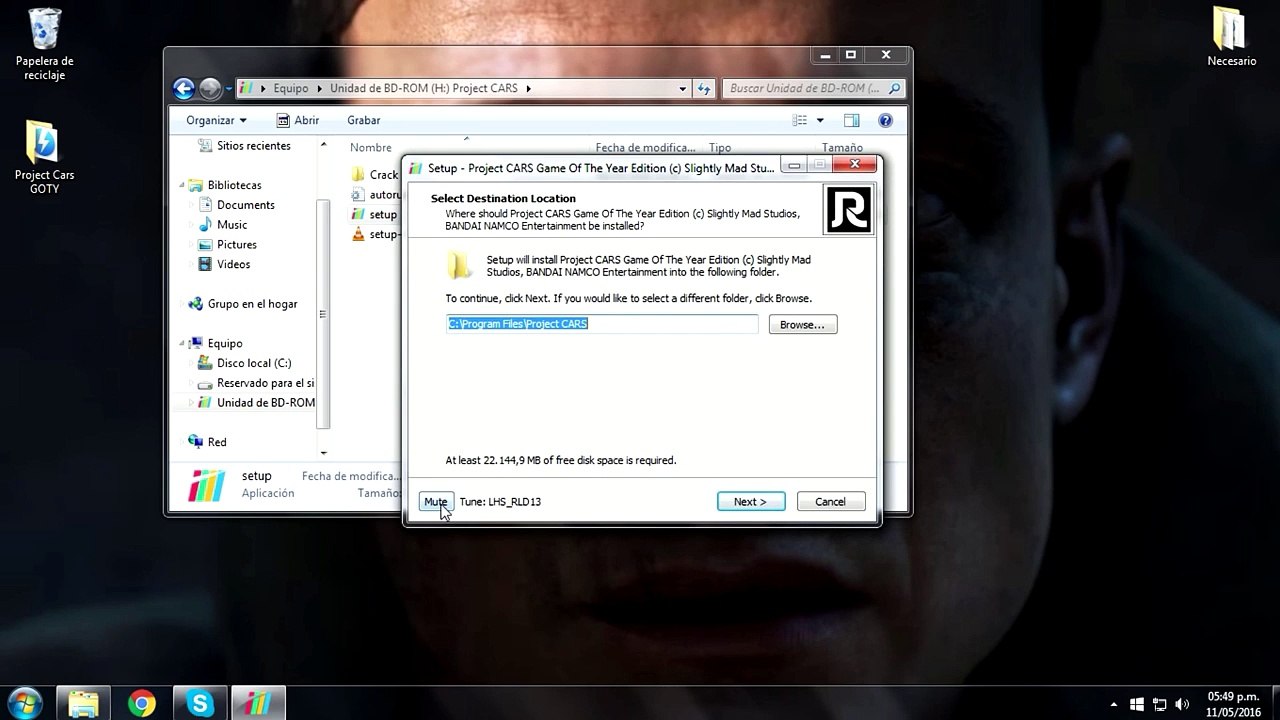Image resolution: width=1280 pixels, height=720 pixels.
Task: Select the VLC cone file named setup-
Action: click(375, 234)
